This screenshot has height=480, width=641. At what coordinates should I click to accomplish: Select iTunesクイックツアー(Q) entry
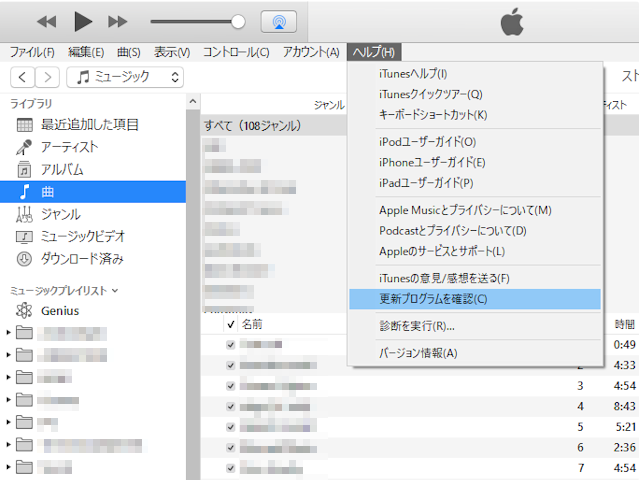[x=475, y=94]
